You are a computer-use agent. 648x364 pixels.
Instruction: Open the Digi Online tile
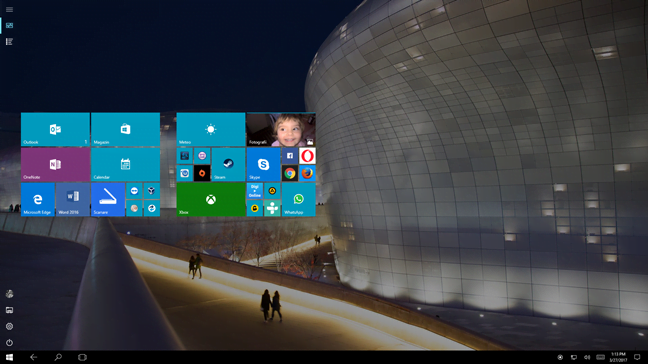[255, 191]
